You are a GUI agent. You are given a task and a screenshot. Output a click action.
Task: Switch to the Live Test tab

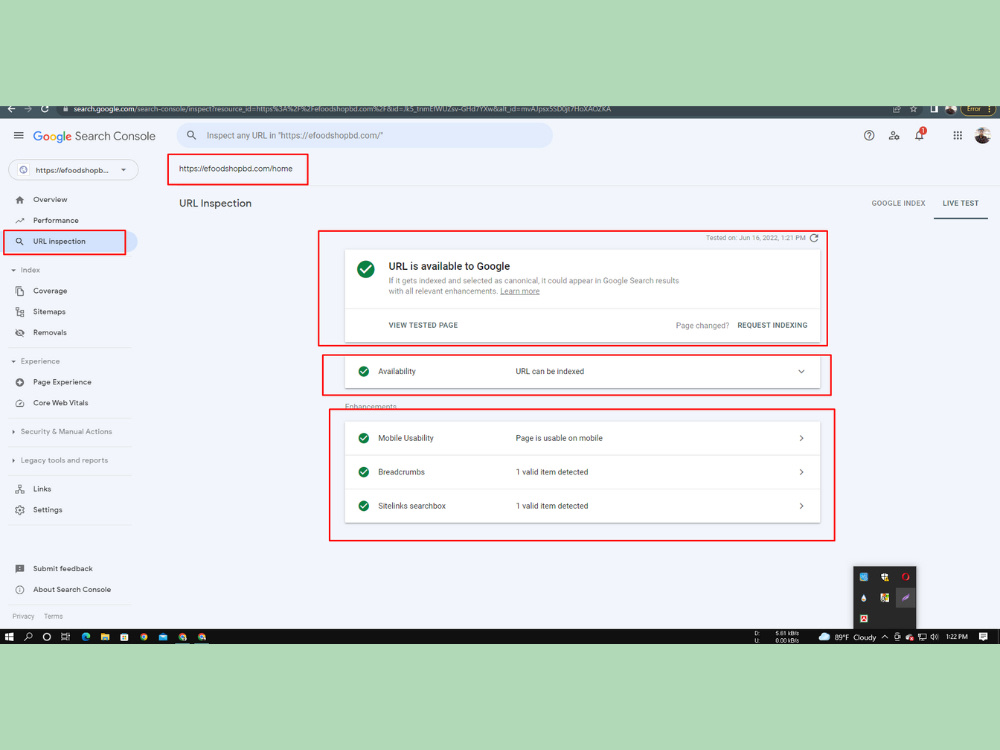tap(960, 203)
